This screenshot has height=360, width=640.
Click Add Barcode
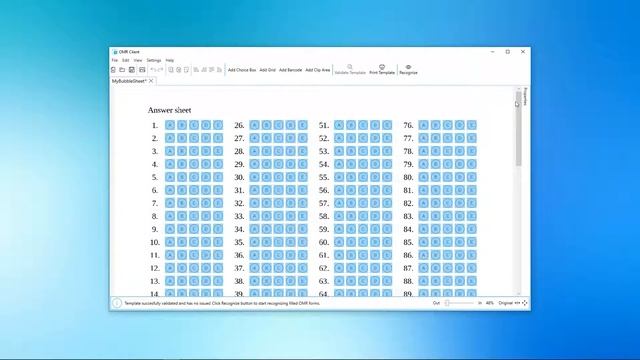(291, 70)
